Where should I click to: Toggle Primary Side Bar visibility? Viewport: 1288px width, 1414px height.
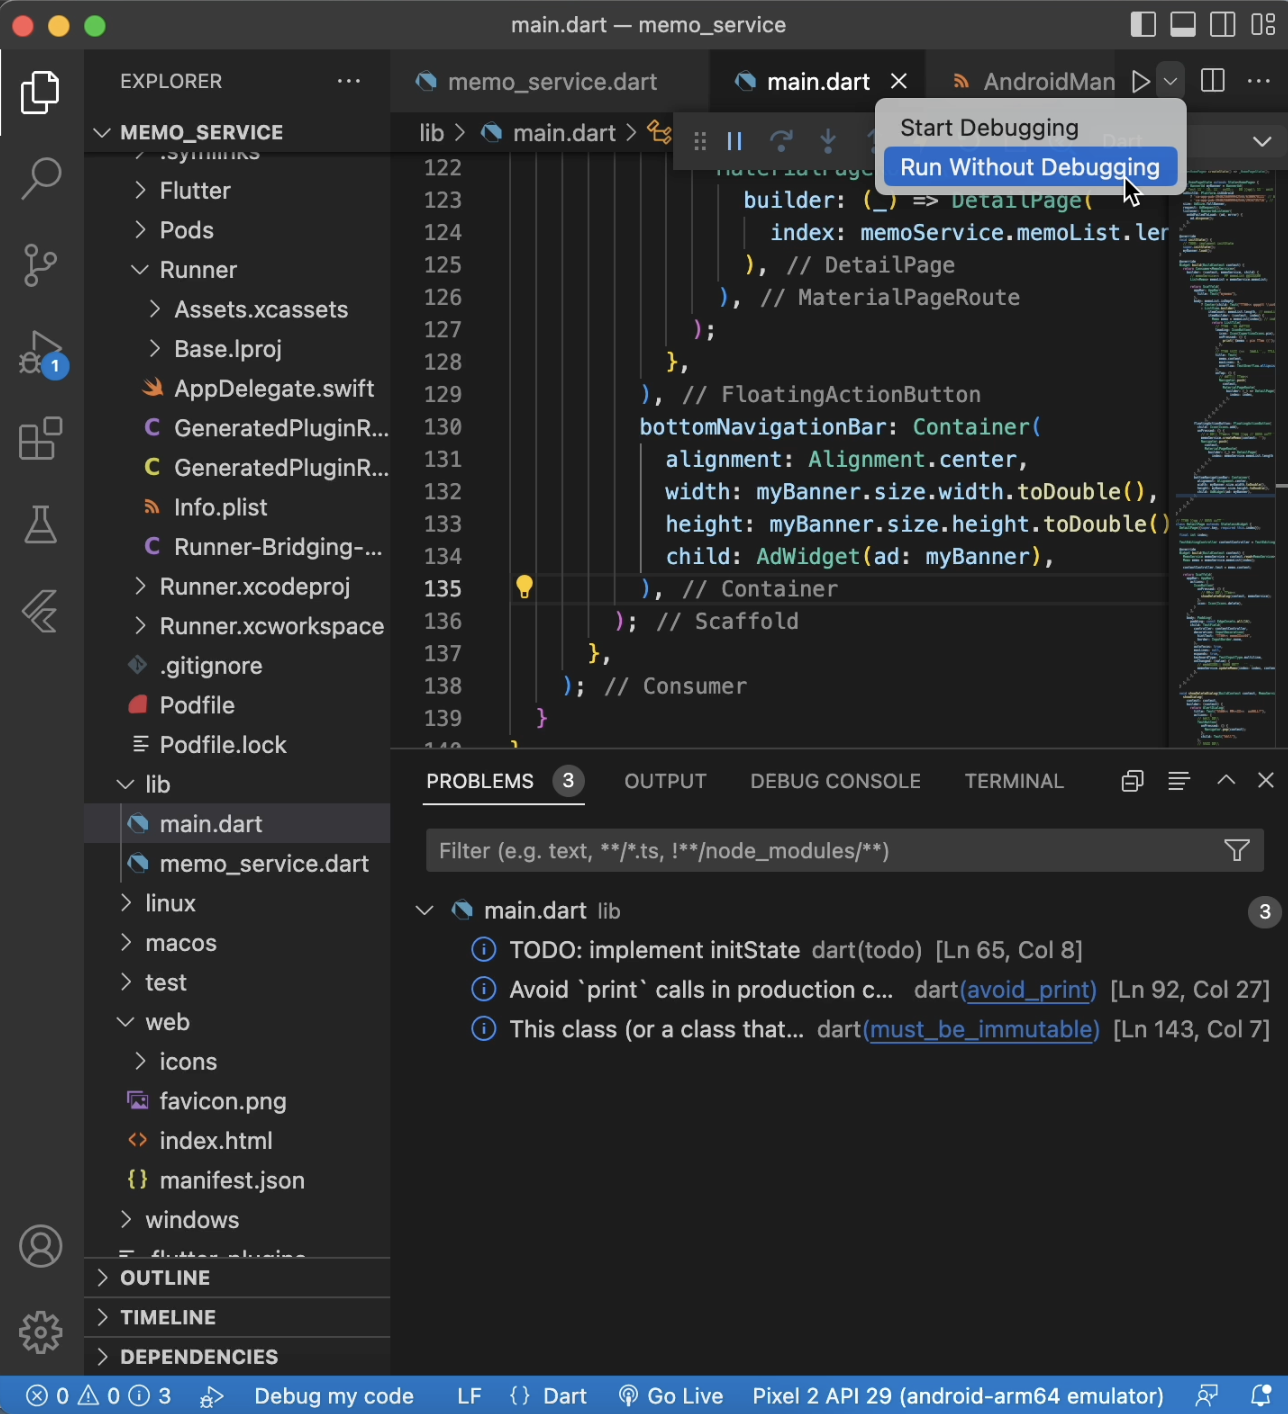coord(1143,25)
